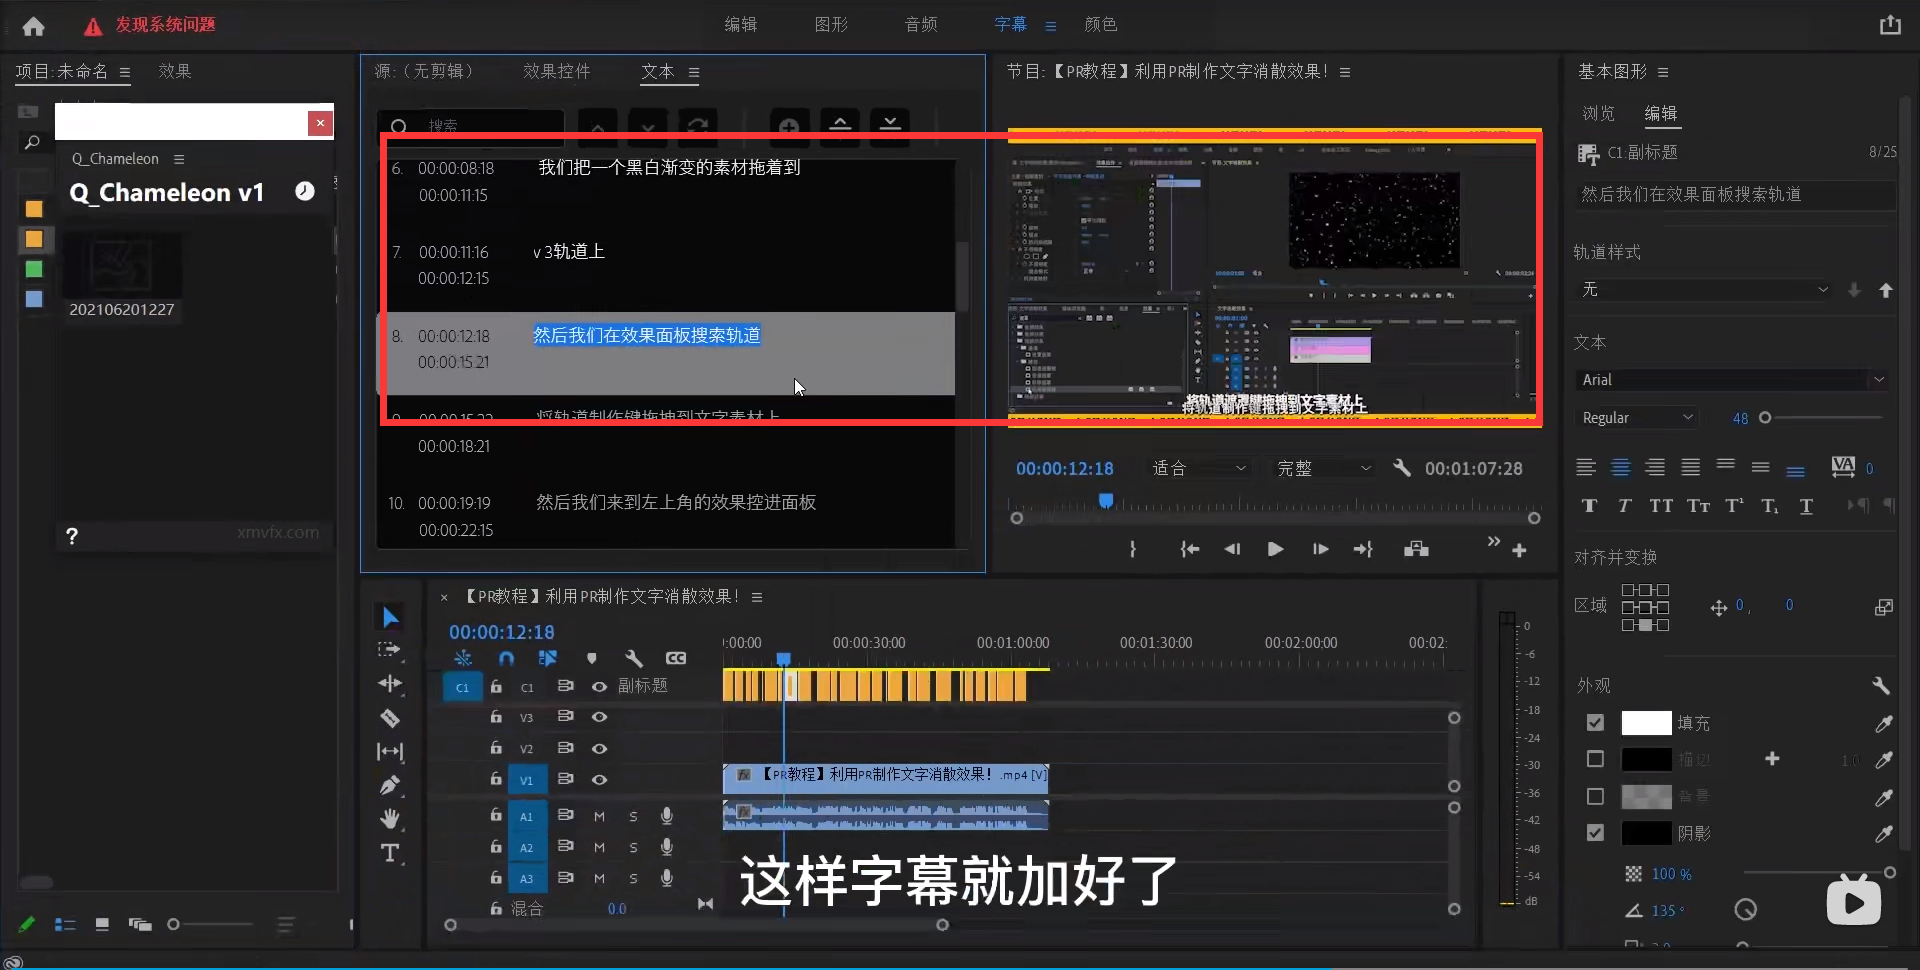Screen dimensions: 1920x970
Task: Apply Faux Bold text style
Action: (x=1590, y=506)
